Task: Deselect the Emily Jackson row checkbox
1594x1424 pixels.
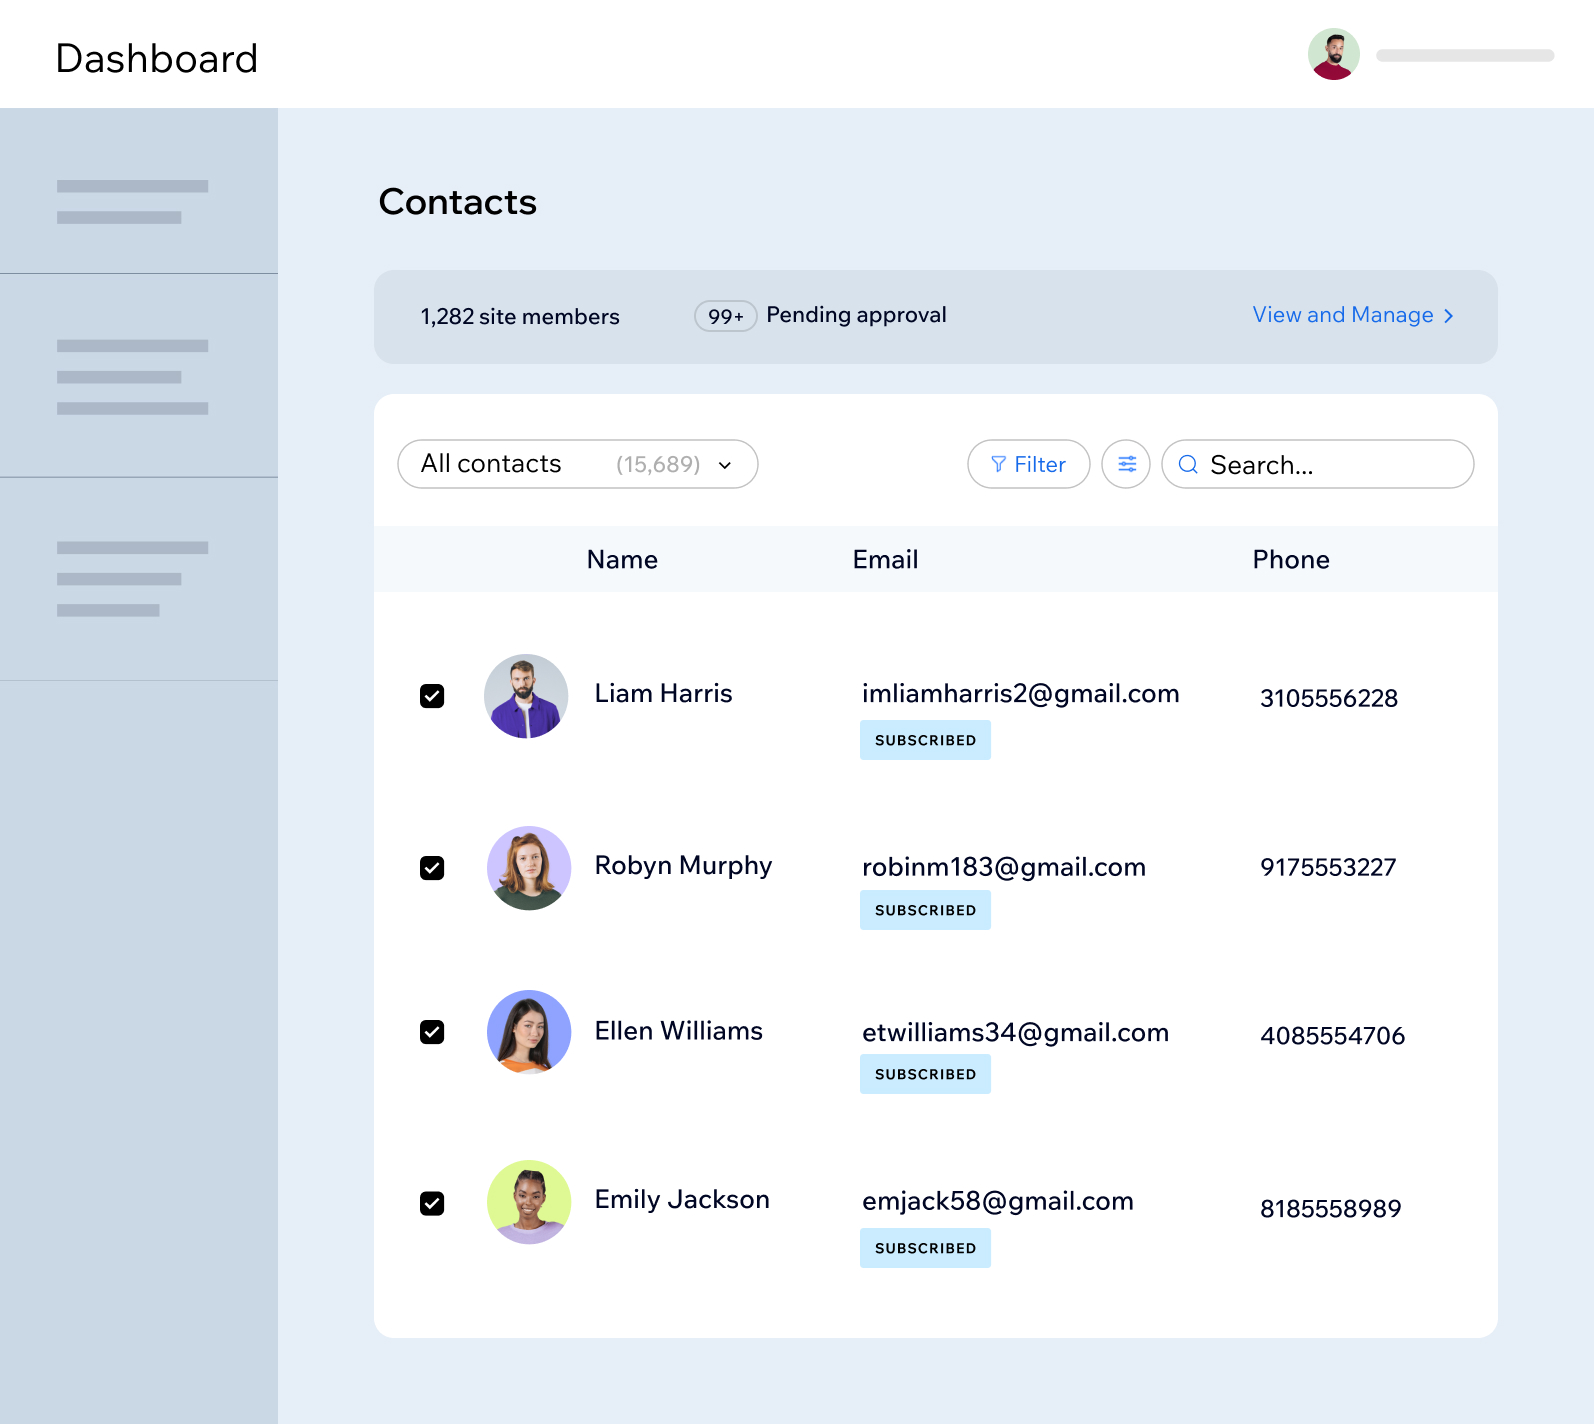Action: point(432,1203)
